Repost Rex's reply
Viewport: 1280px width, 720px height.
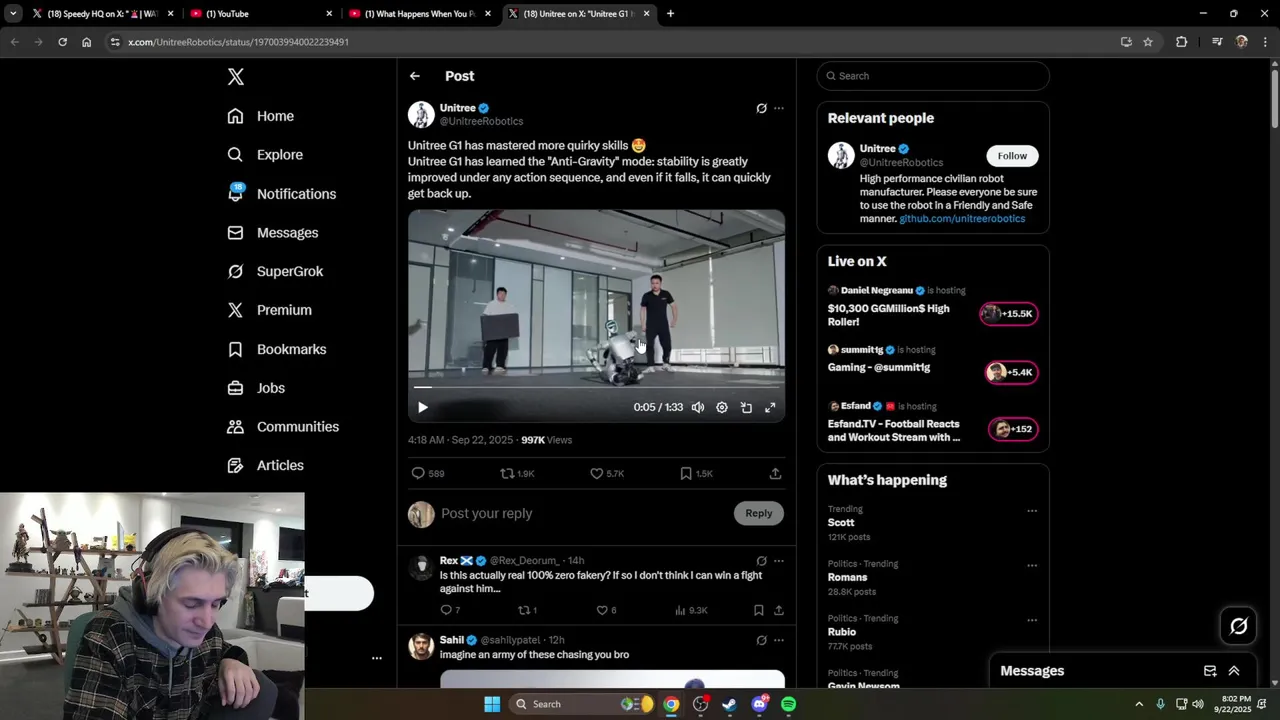(527, 610)
